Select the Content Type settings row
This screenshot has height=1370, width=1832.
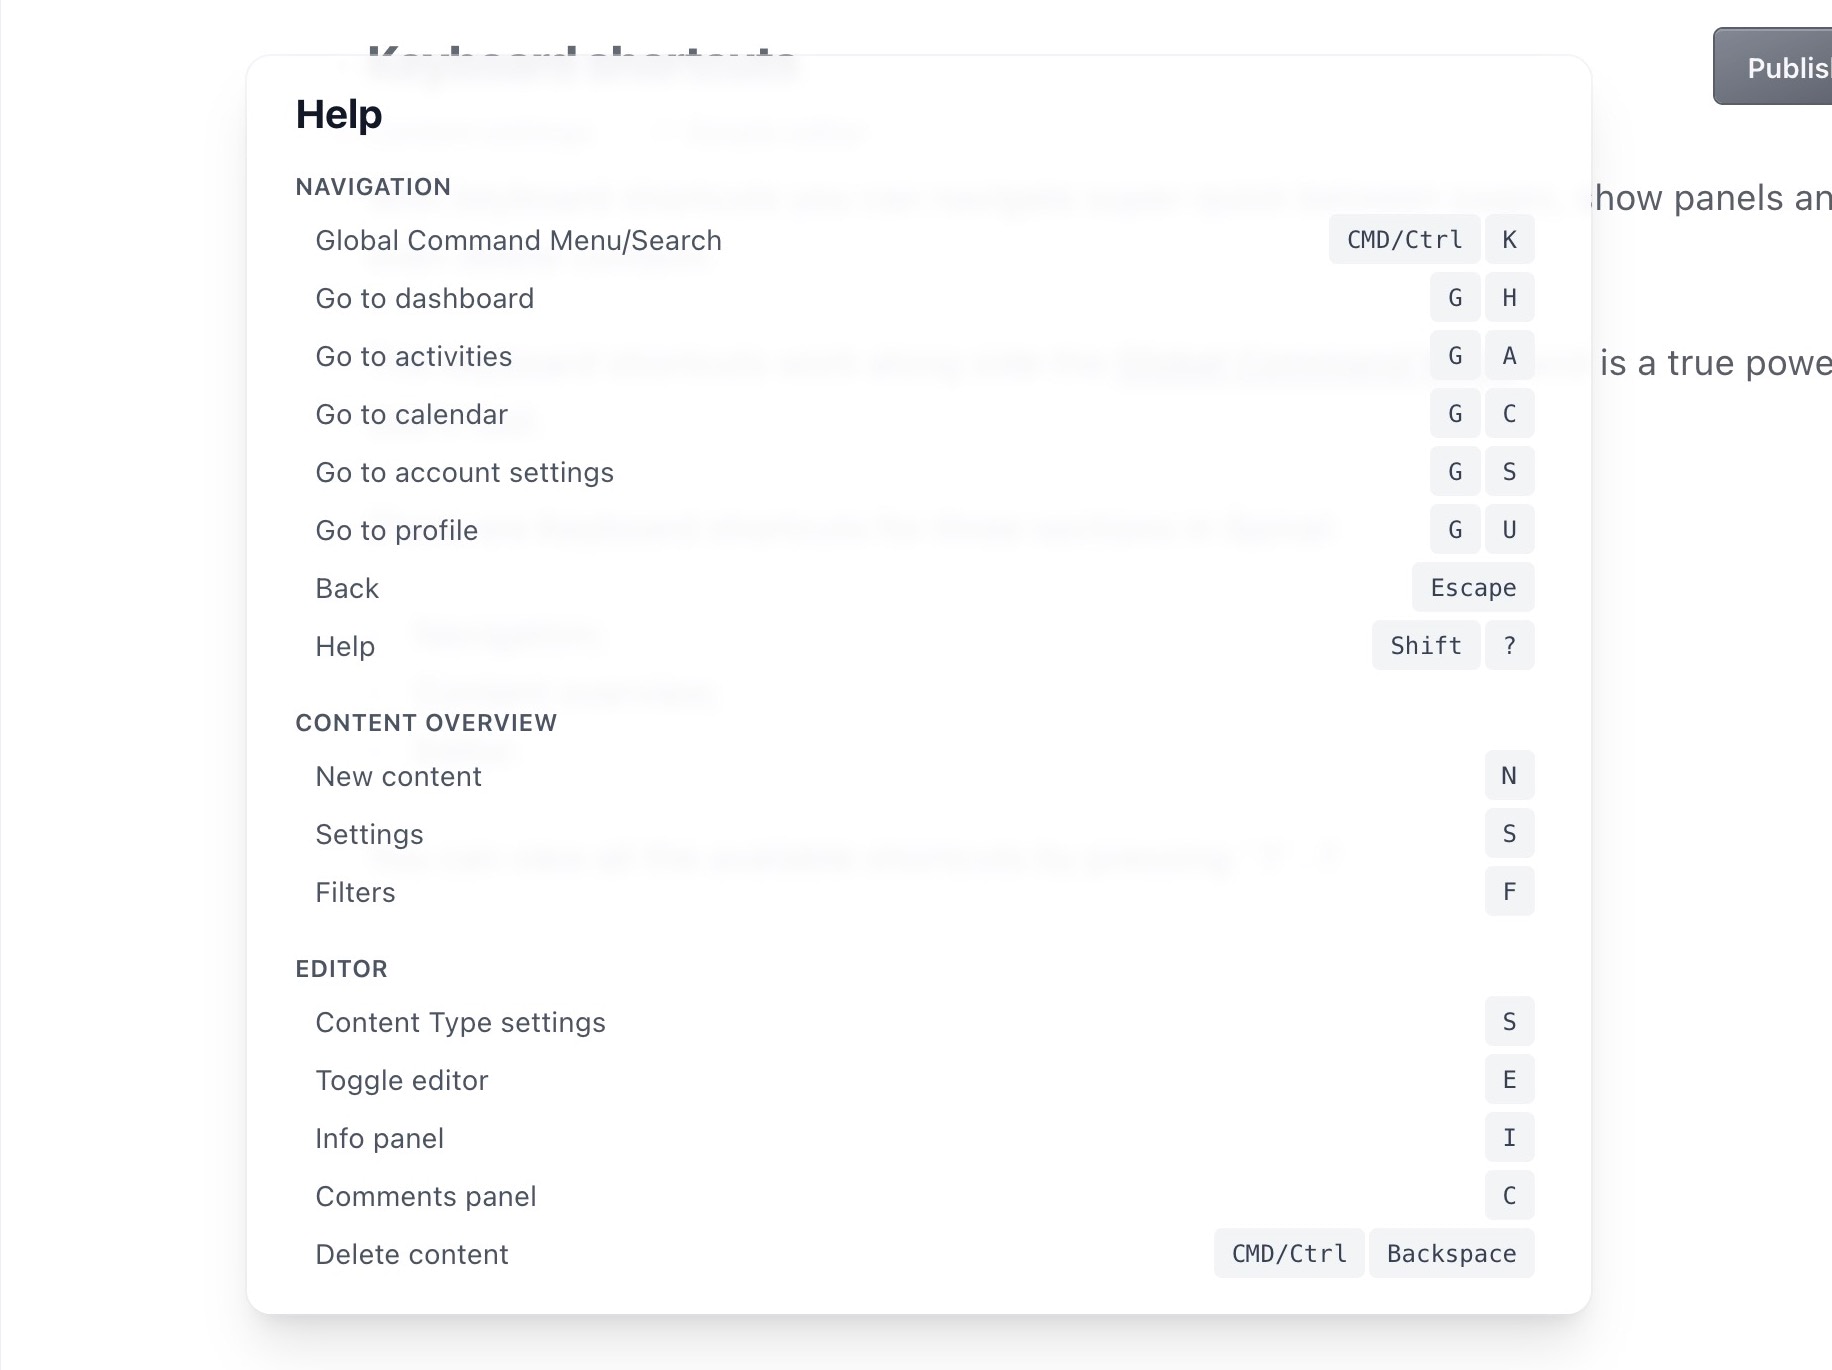pyautogui.click(x=460, y=1023)
